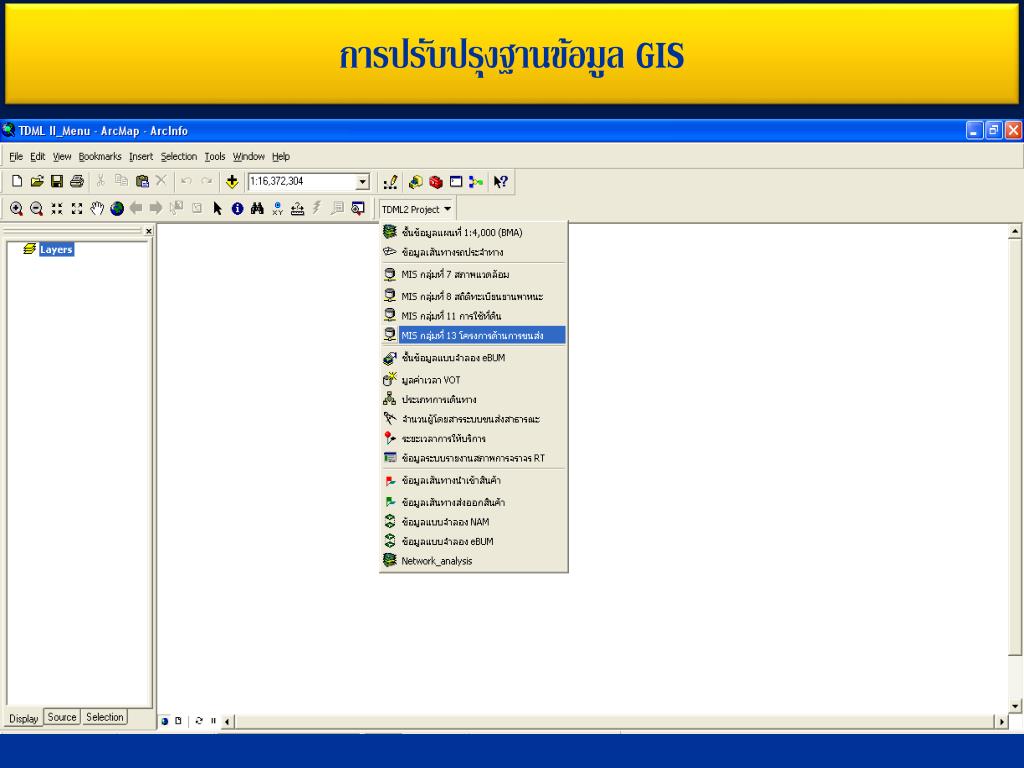Activate the Identify tool
This screenshot has height=768, width=1024.
[238, 208]
